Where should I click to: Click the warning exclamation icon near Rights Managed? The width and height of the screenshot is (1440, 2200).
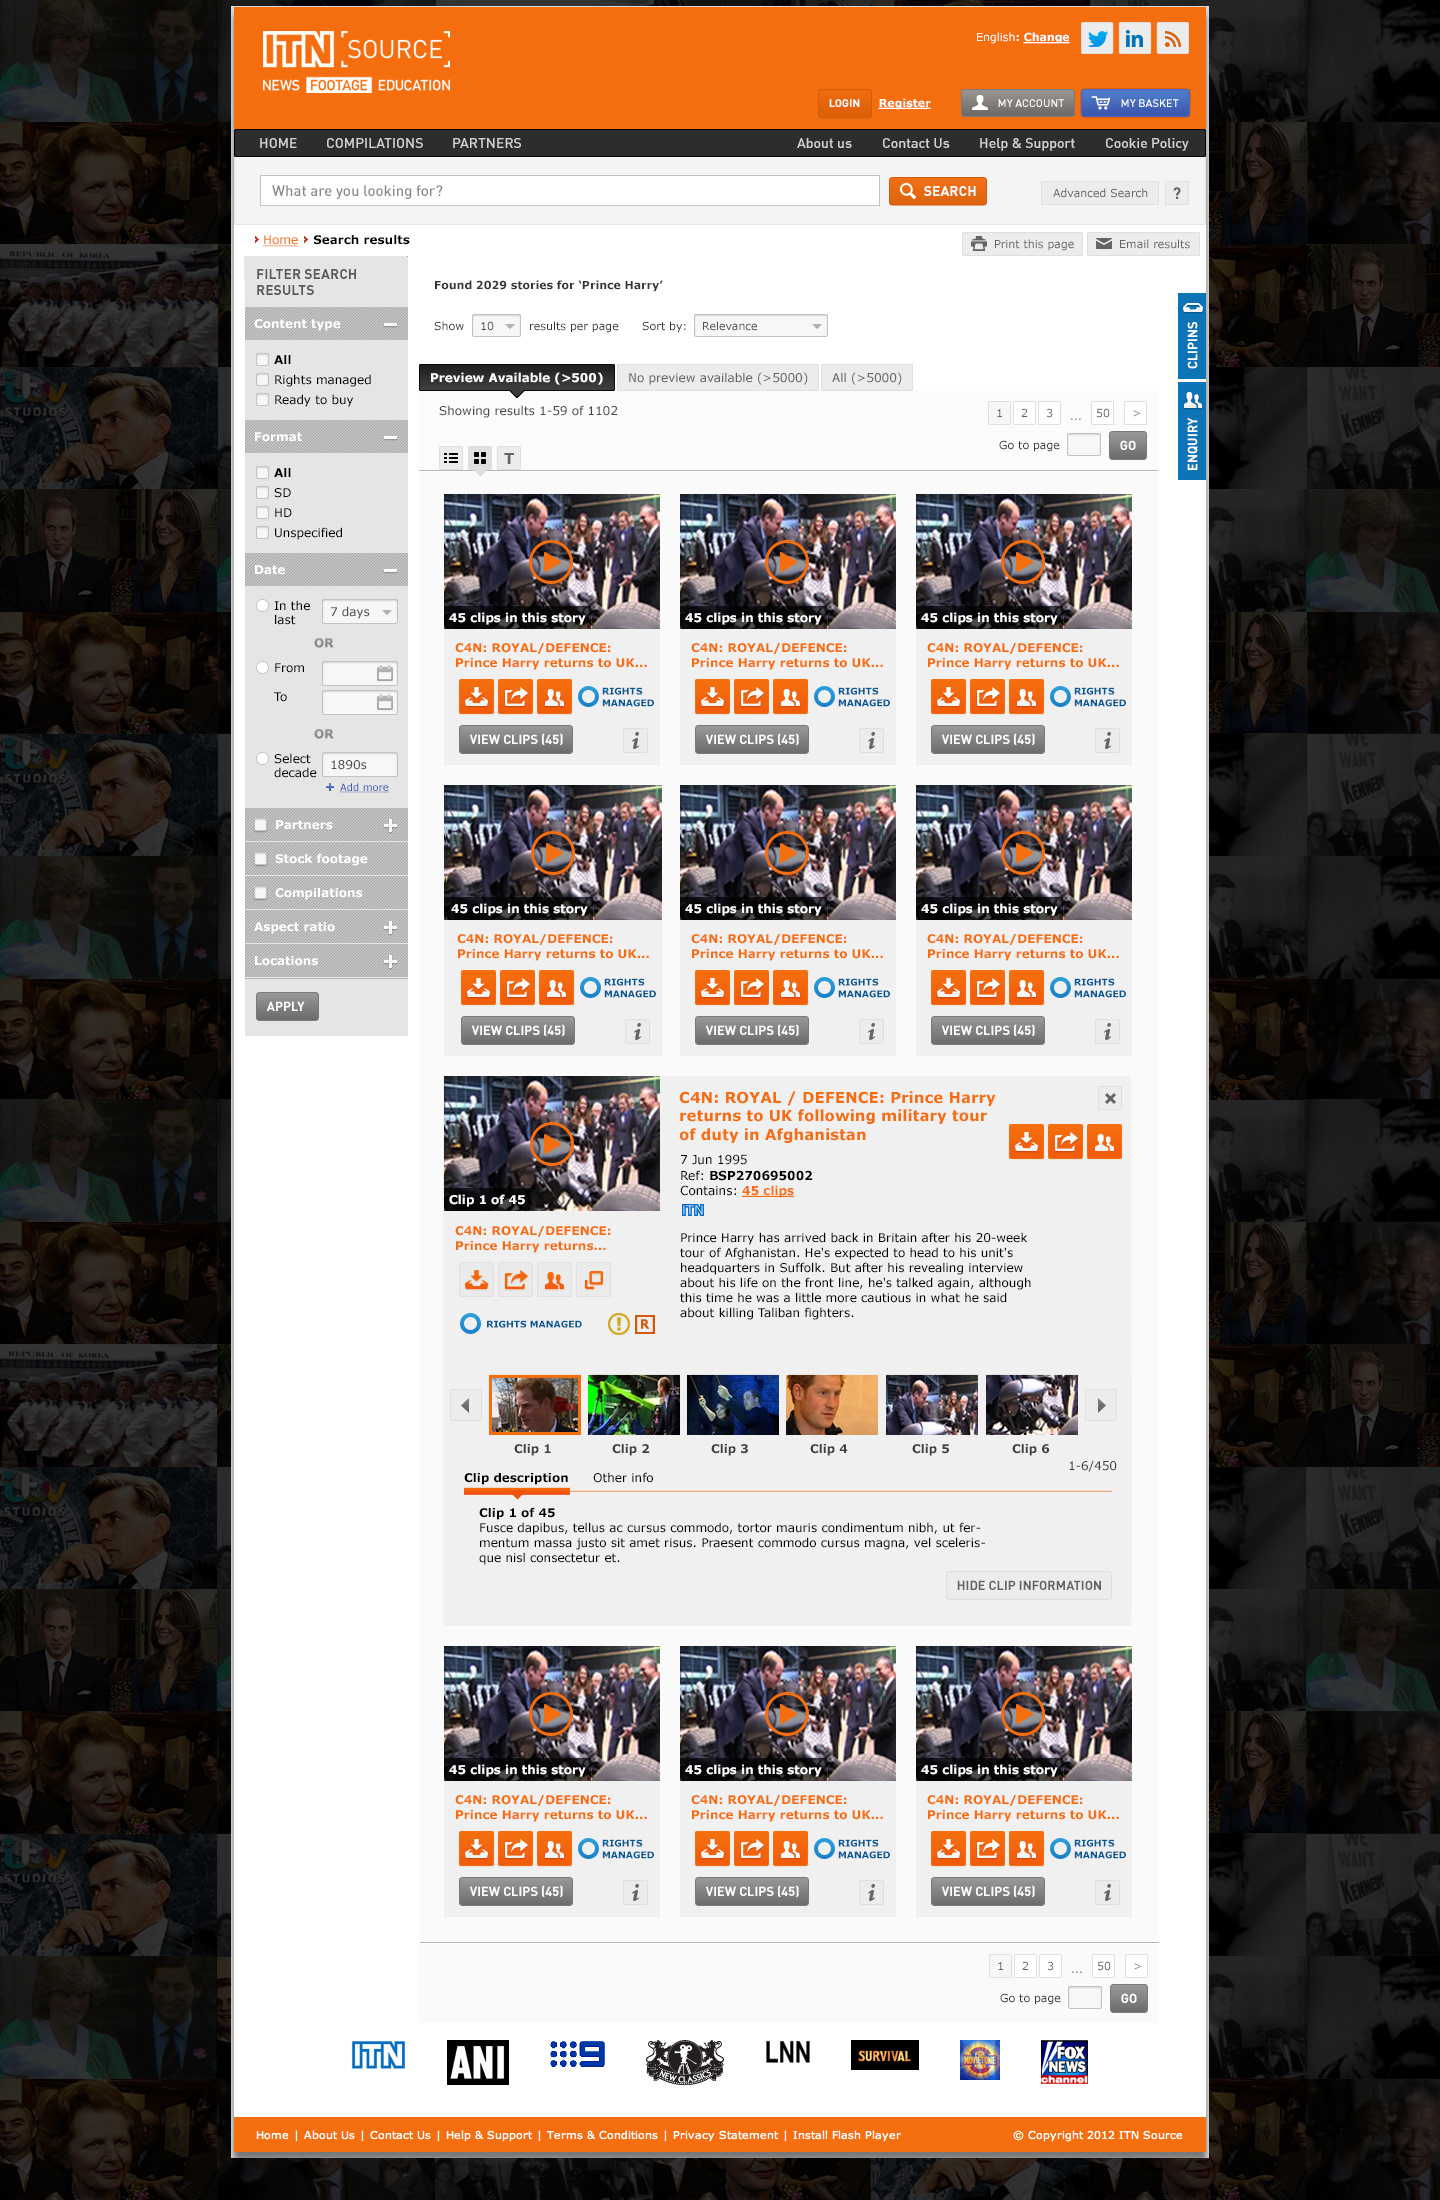(619, 1324)
